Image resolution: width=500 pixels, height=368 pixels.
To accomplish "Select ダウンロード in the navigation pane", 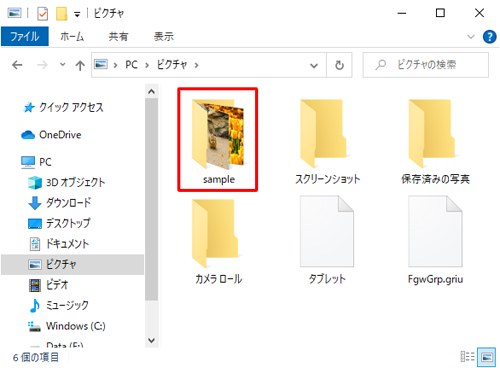I will (60, 203).
